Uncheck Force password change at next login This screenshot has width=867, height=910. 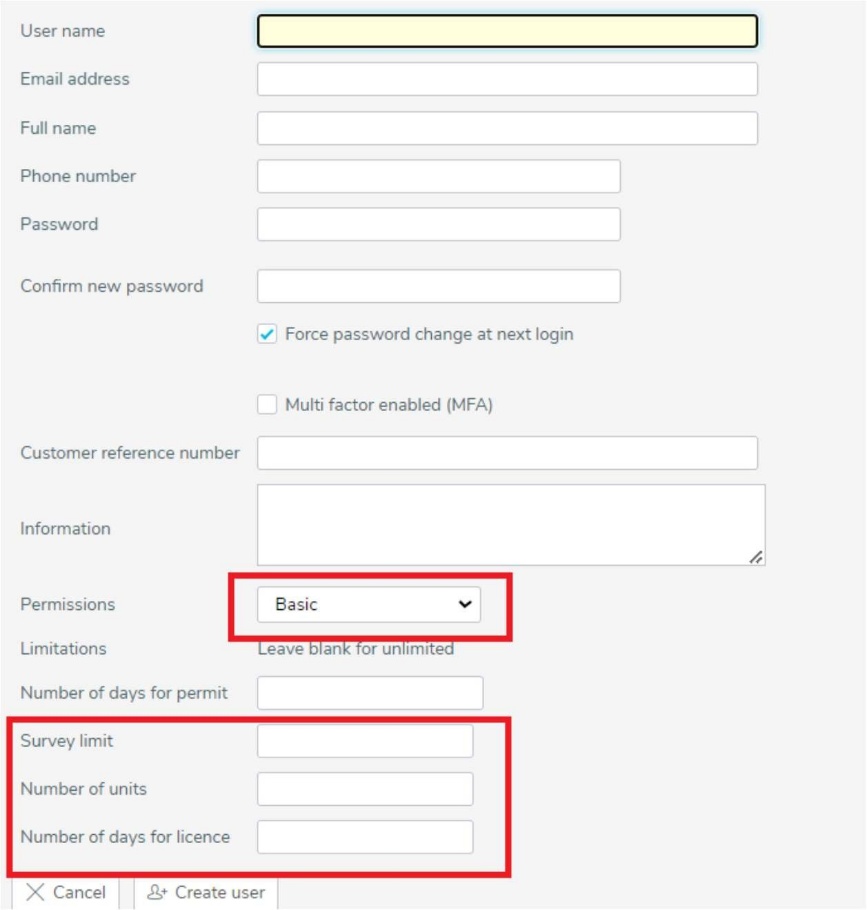267,335
